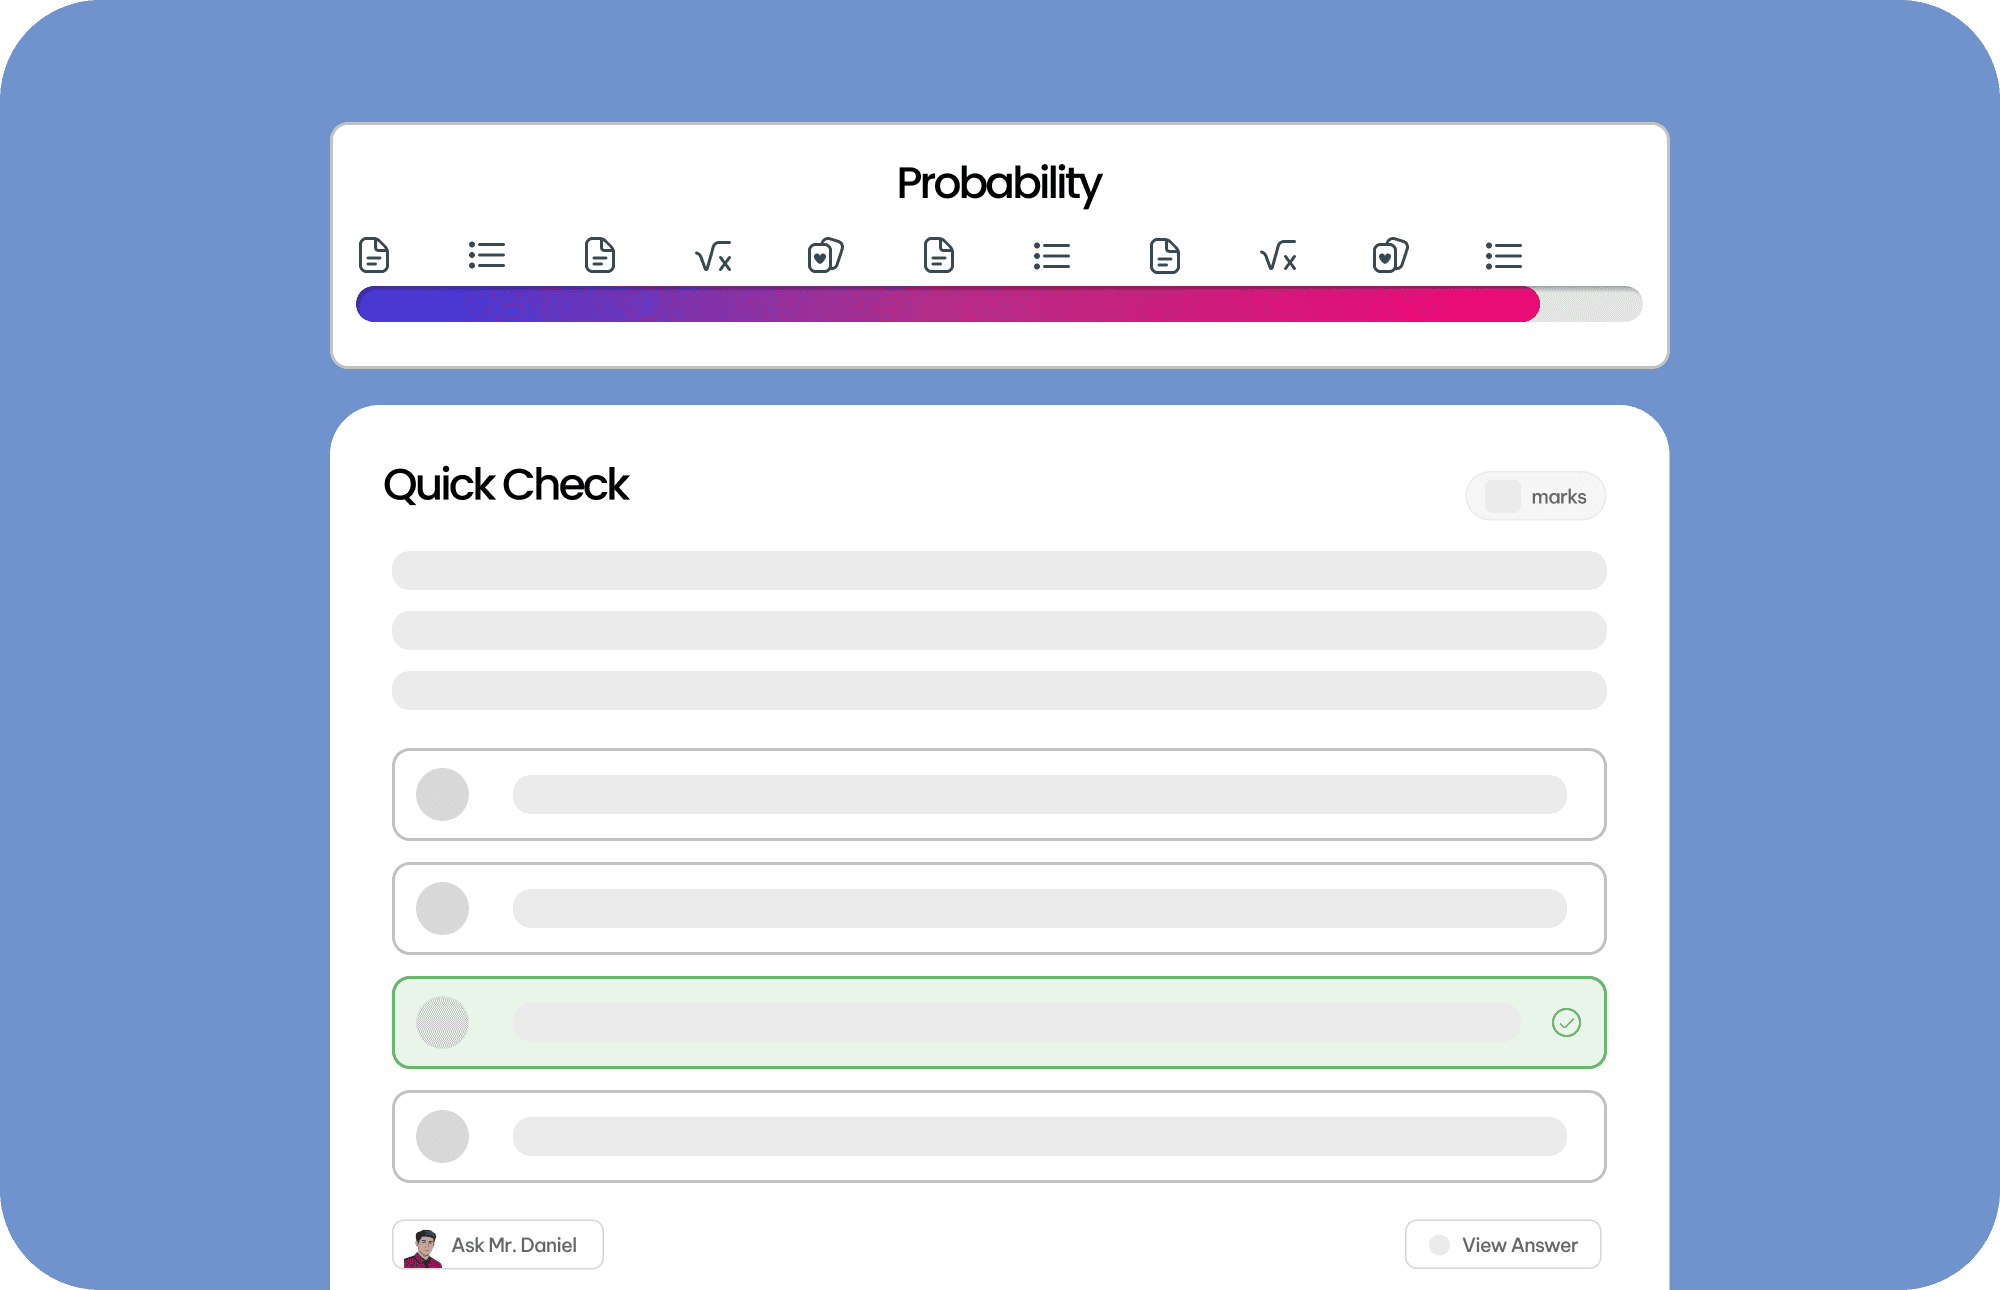Toggle the marks switch
2000x1290 pixels.
tap(1502, 495)
